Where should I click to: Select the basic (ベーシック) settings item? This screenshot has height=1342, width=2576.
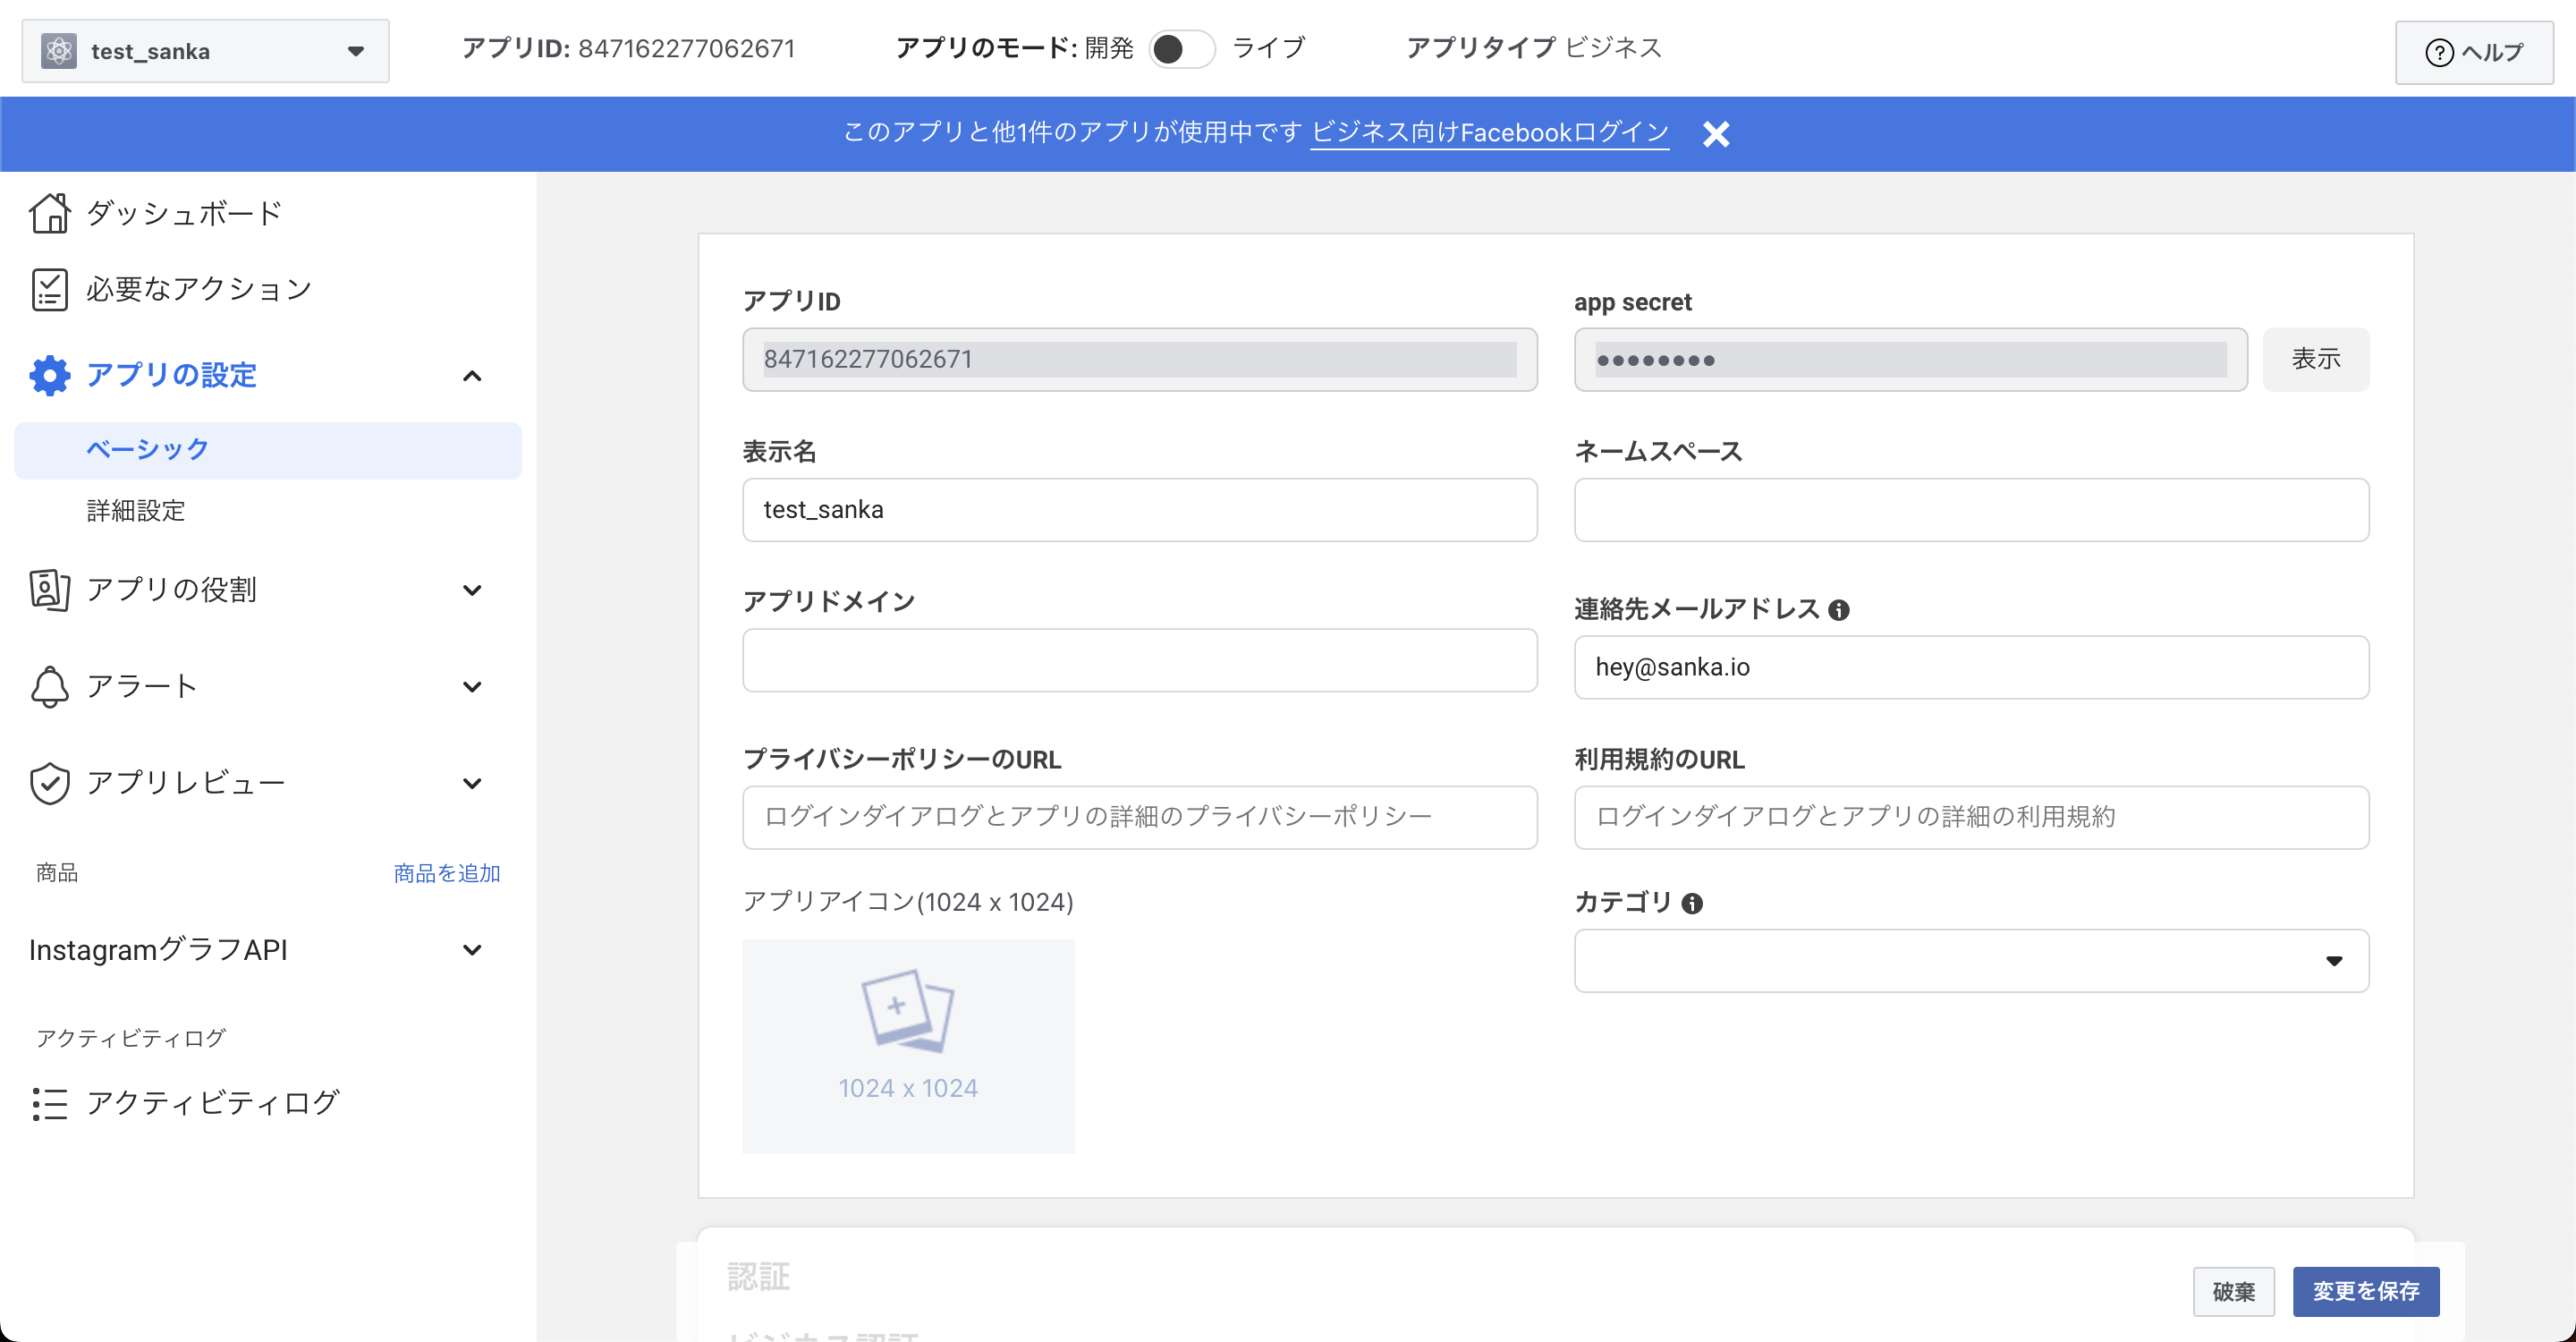148,450
